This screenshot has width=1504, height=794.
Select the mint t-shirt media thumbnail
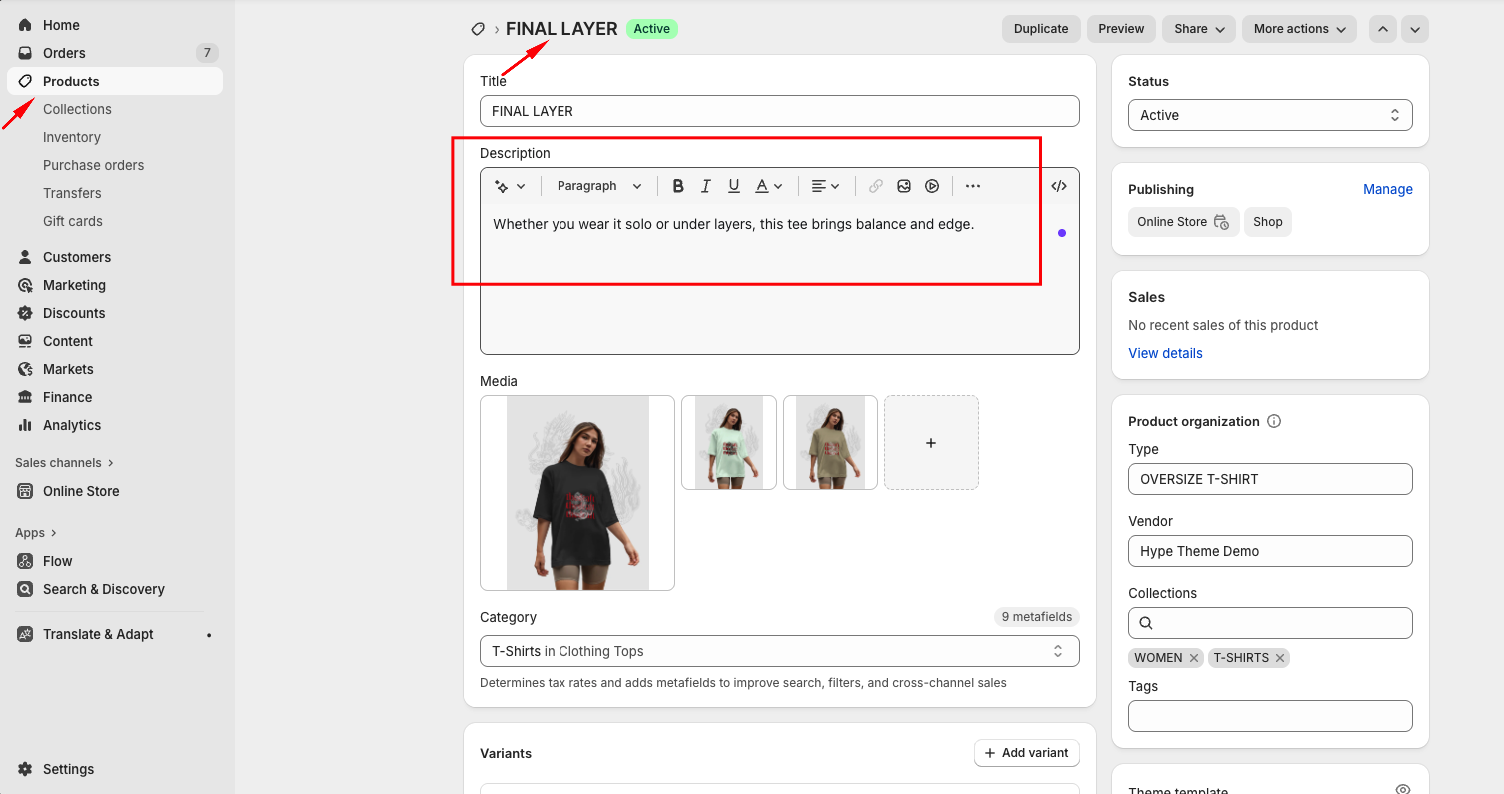pyautogui.click(x=729, y=442)
